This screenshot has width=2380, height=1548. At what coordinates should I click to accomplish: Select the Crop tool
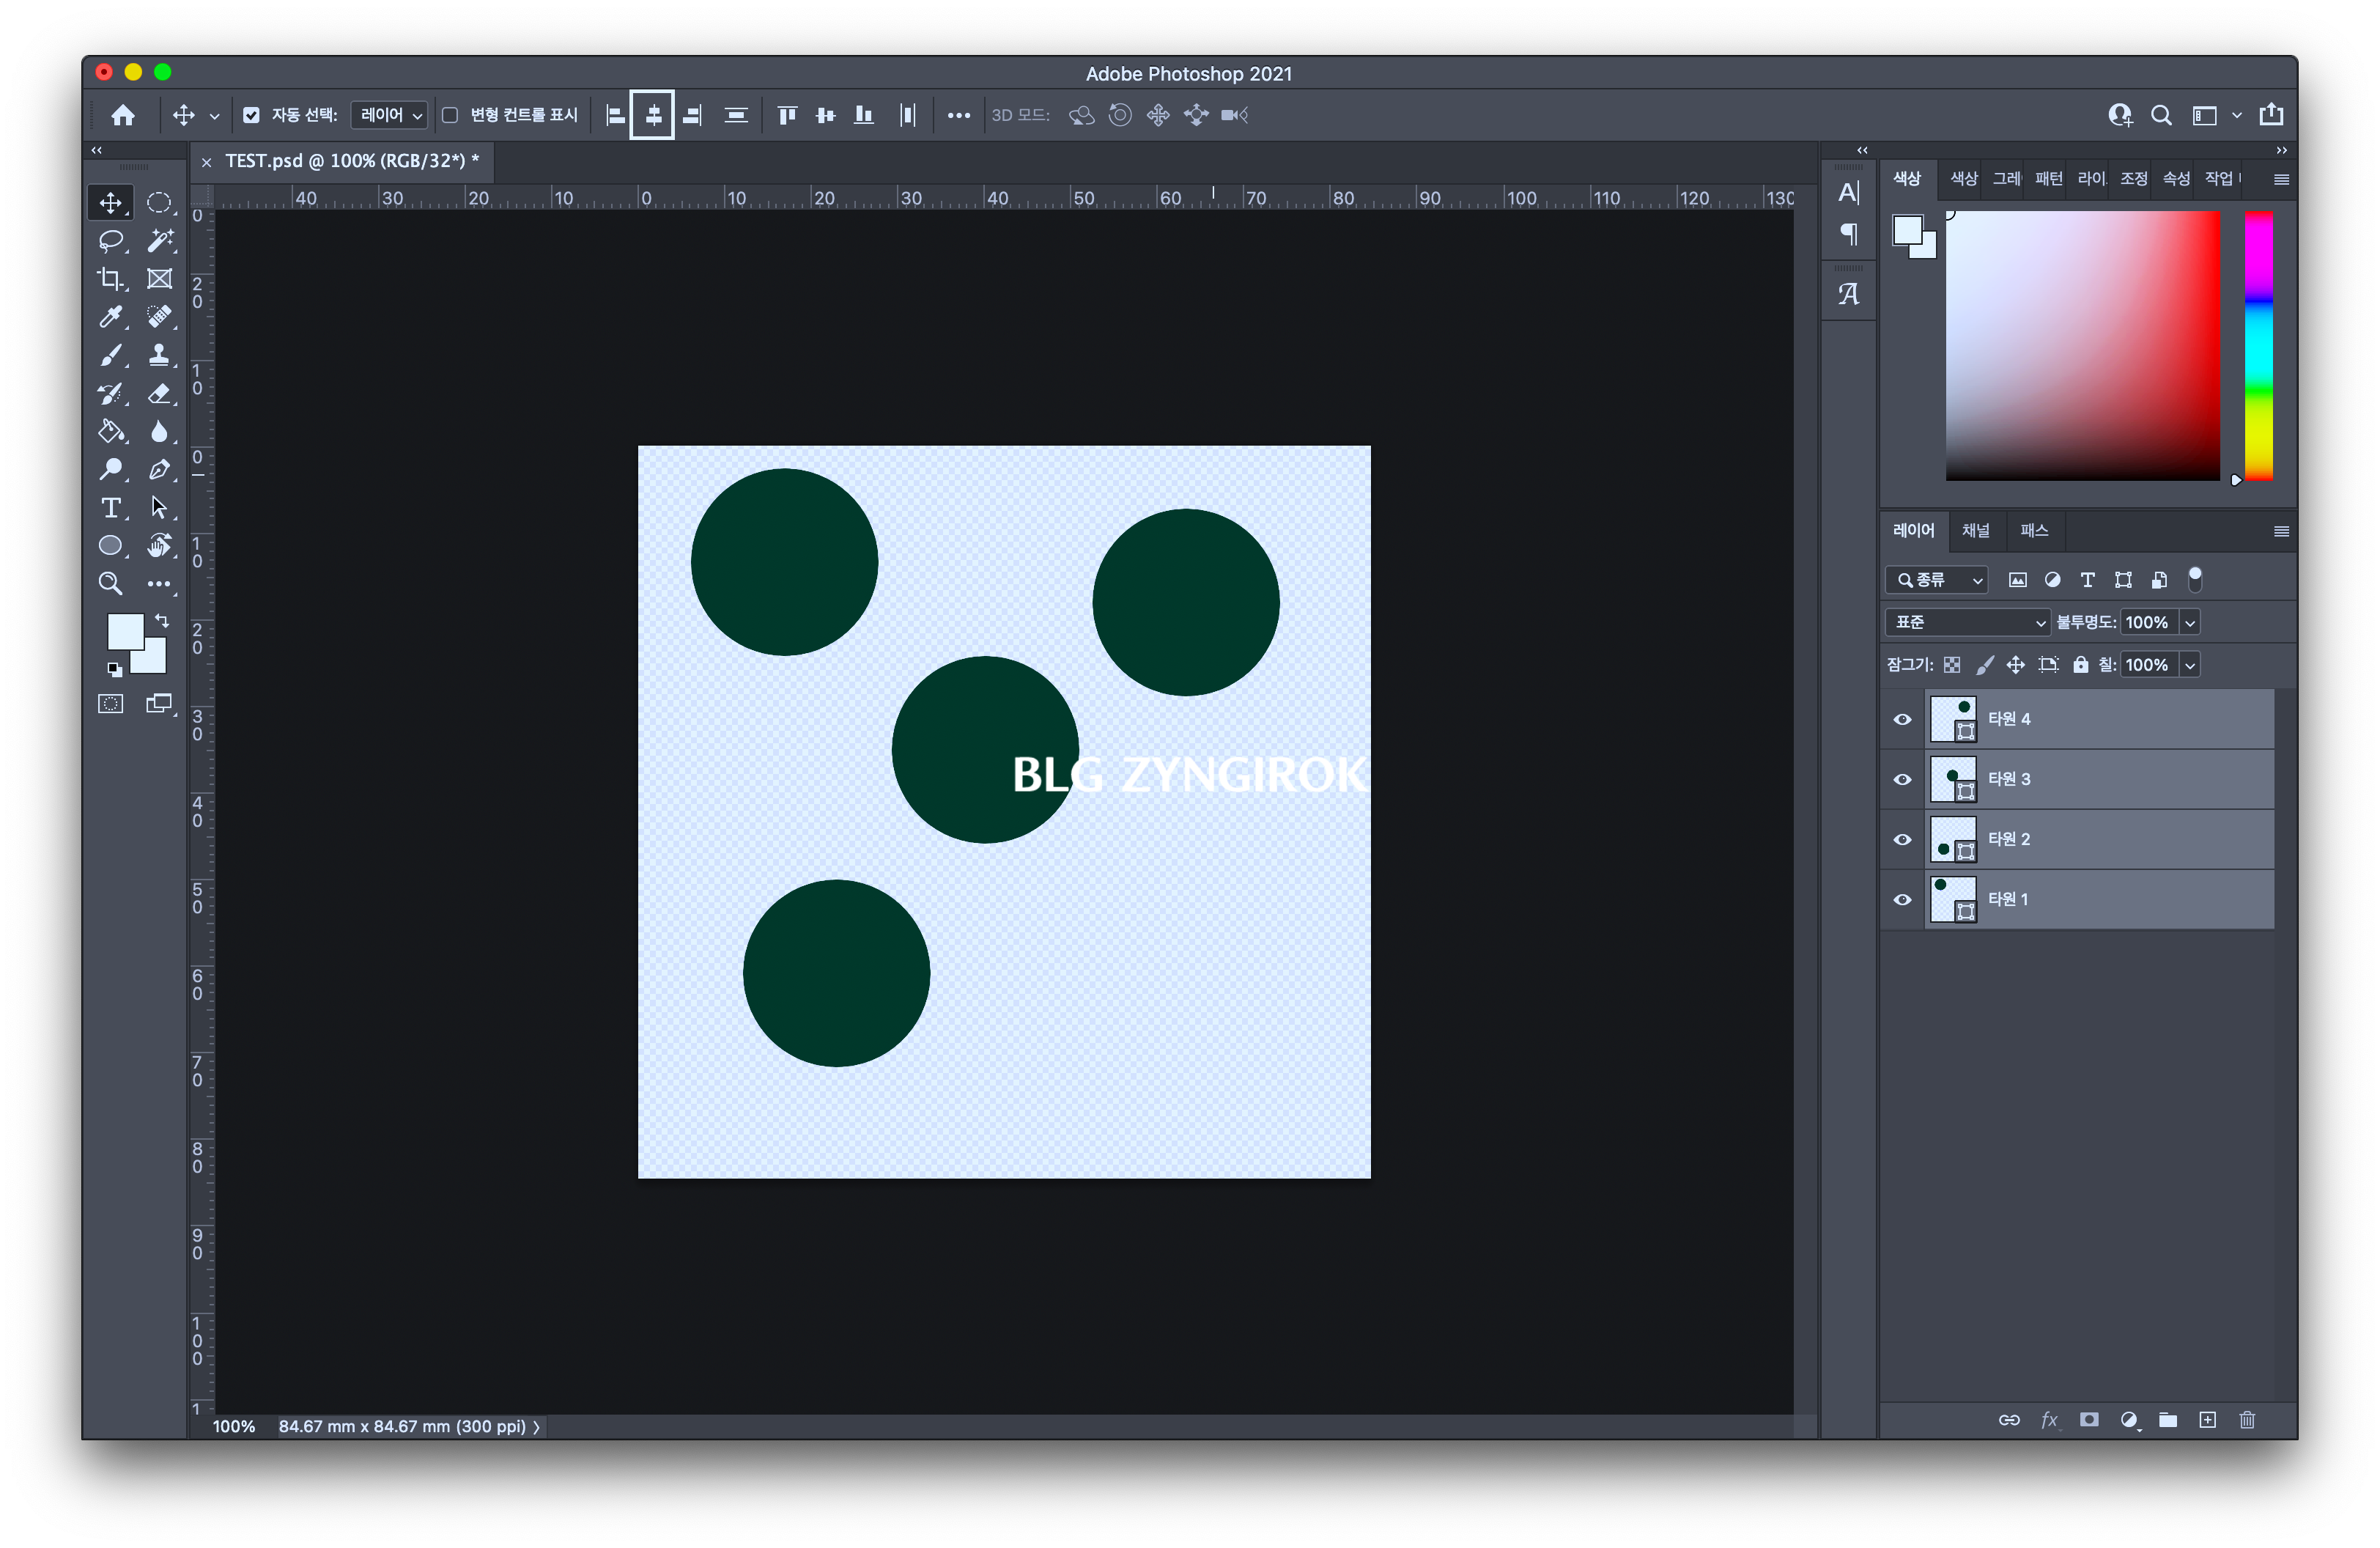[110, 279]
